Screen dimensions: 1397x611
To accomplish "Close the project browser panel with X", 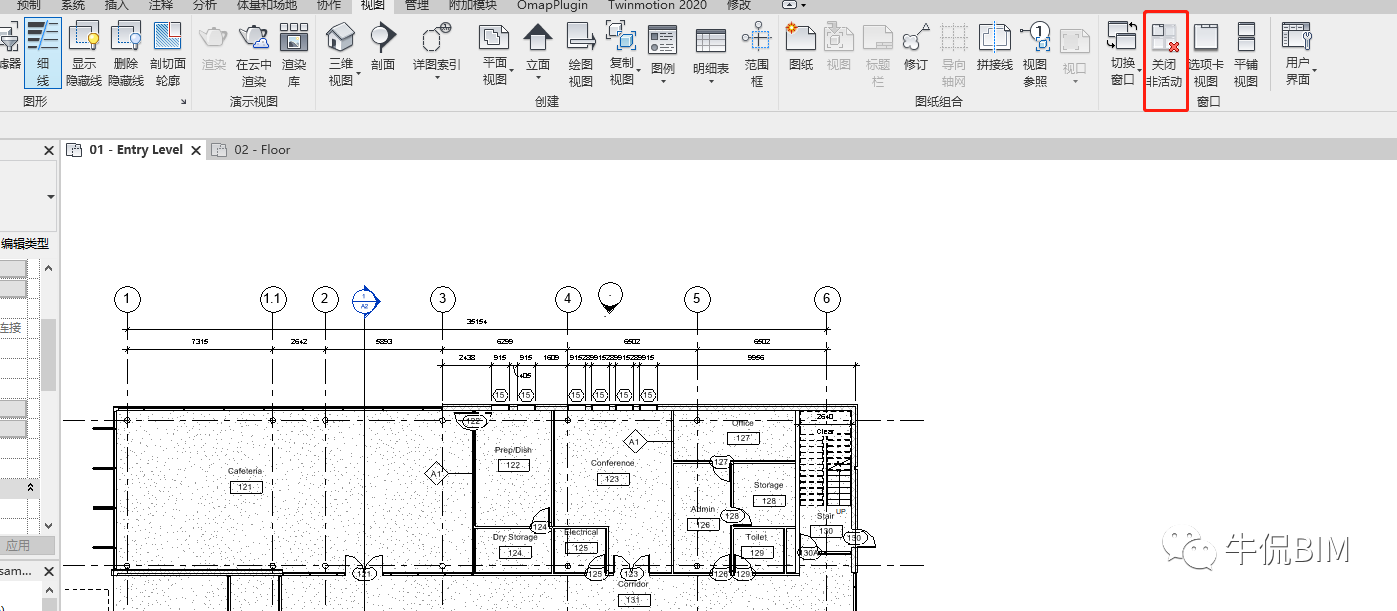I will click(x=49, y=570).
